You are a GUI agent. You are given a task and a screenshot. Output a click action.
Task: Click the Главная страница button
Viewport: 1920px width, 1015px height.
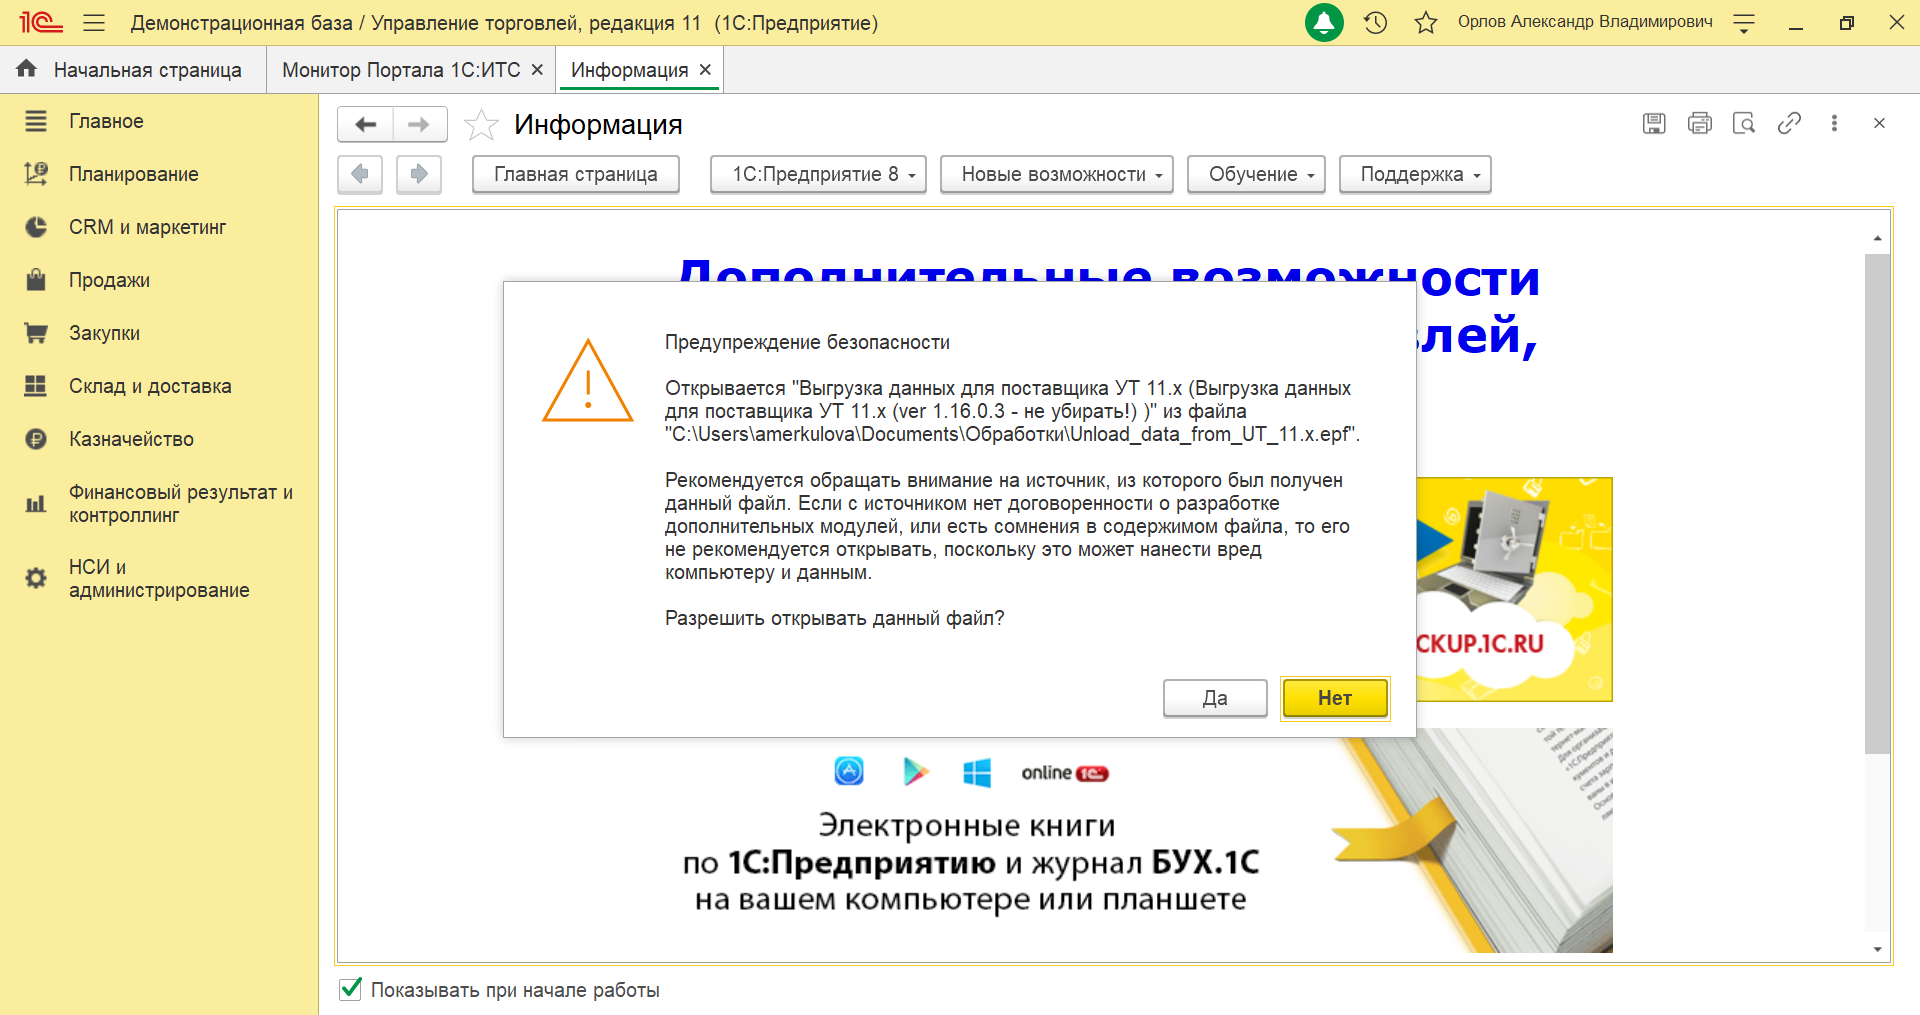click(576, 174)
